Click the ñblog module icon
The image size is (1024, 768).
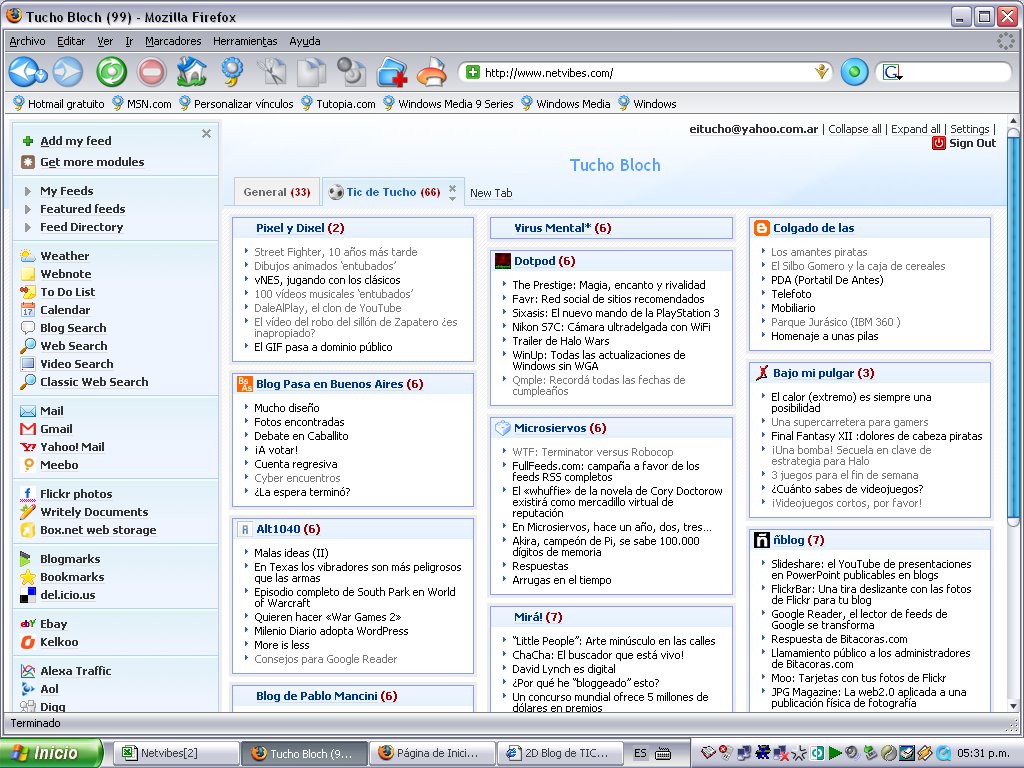pos(761,540)
